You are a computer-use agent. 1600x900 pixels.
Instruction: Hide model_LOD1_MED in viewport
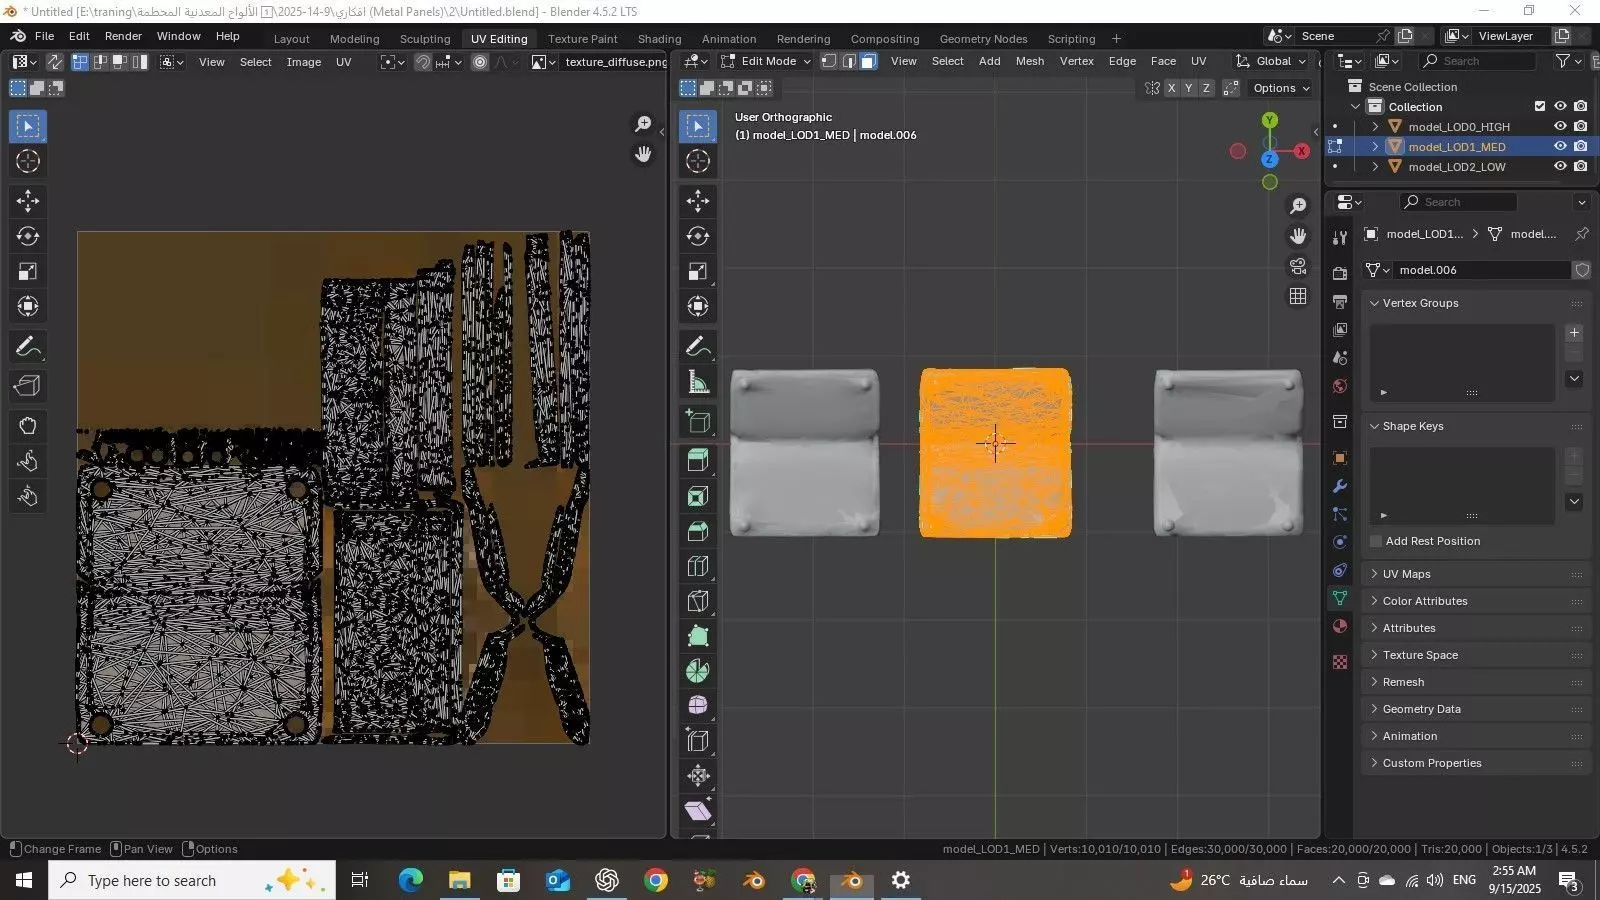click(1560, 147)
